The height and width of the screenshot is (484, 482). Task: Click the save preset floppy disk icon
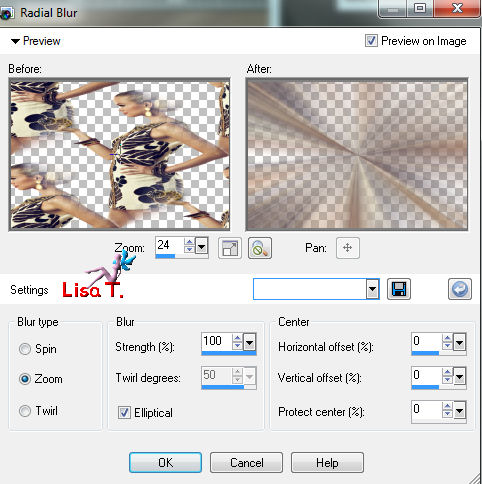pos(399,289)
